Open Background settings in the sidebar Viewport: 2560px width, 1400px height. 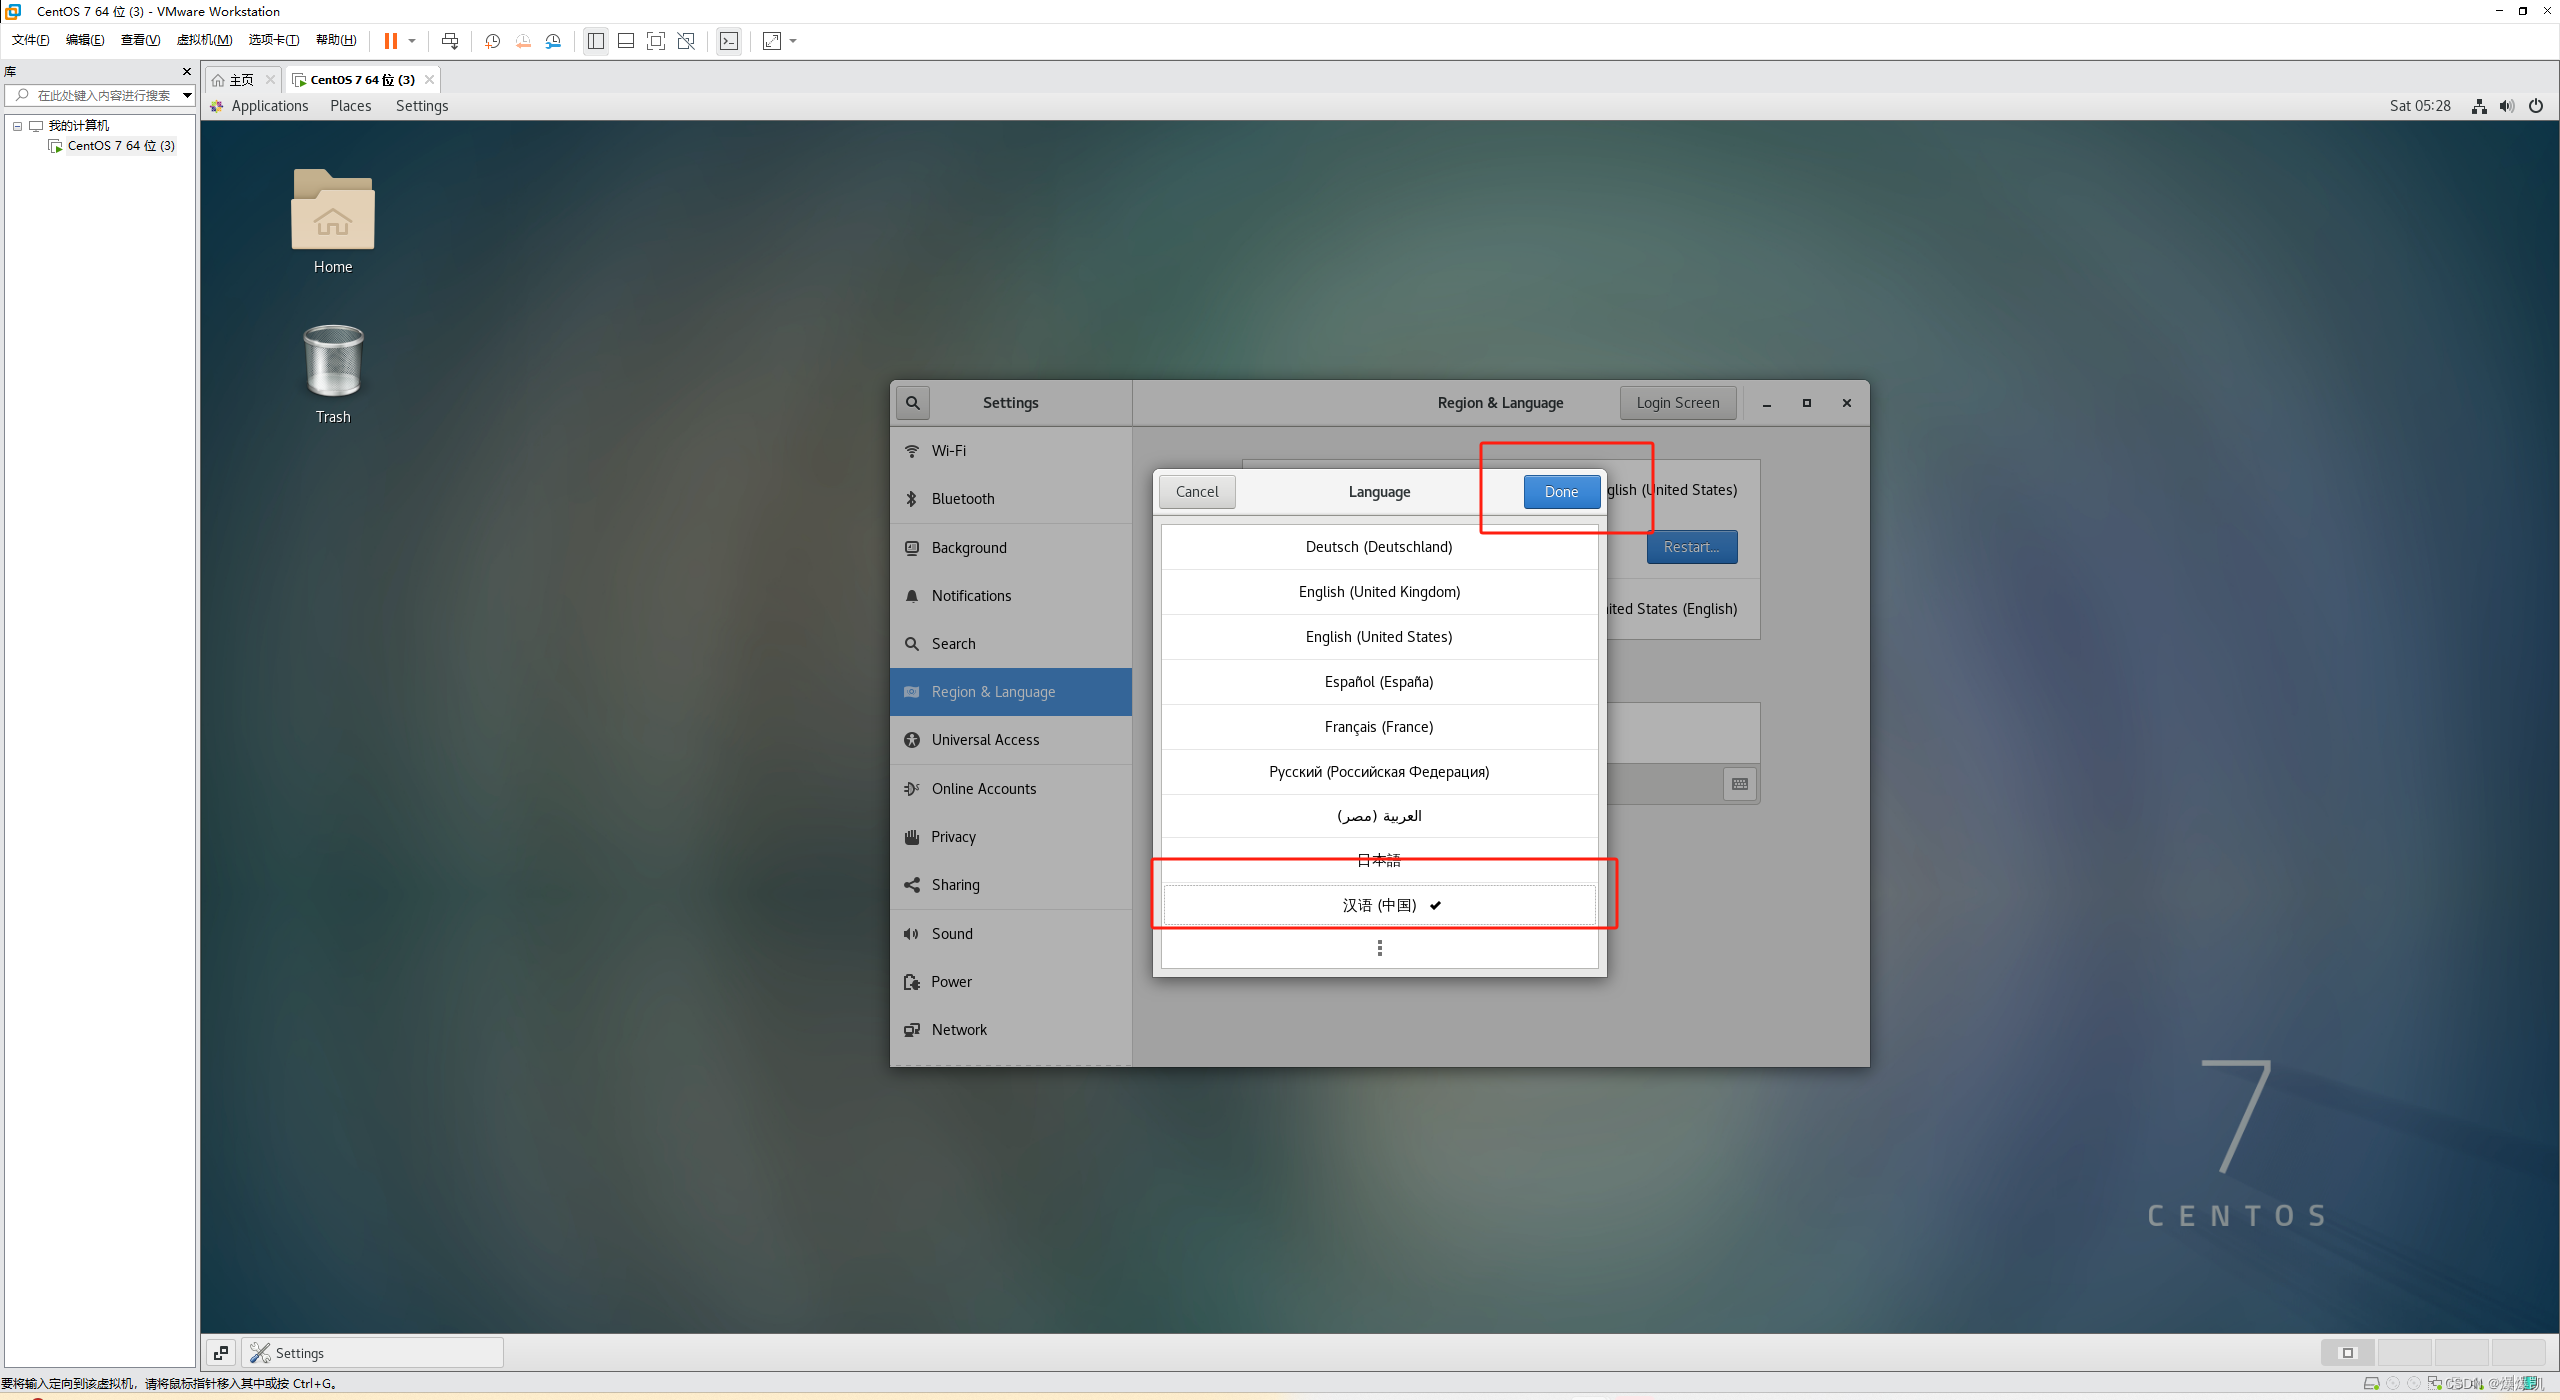click(x=1011, y=548)
